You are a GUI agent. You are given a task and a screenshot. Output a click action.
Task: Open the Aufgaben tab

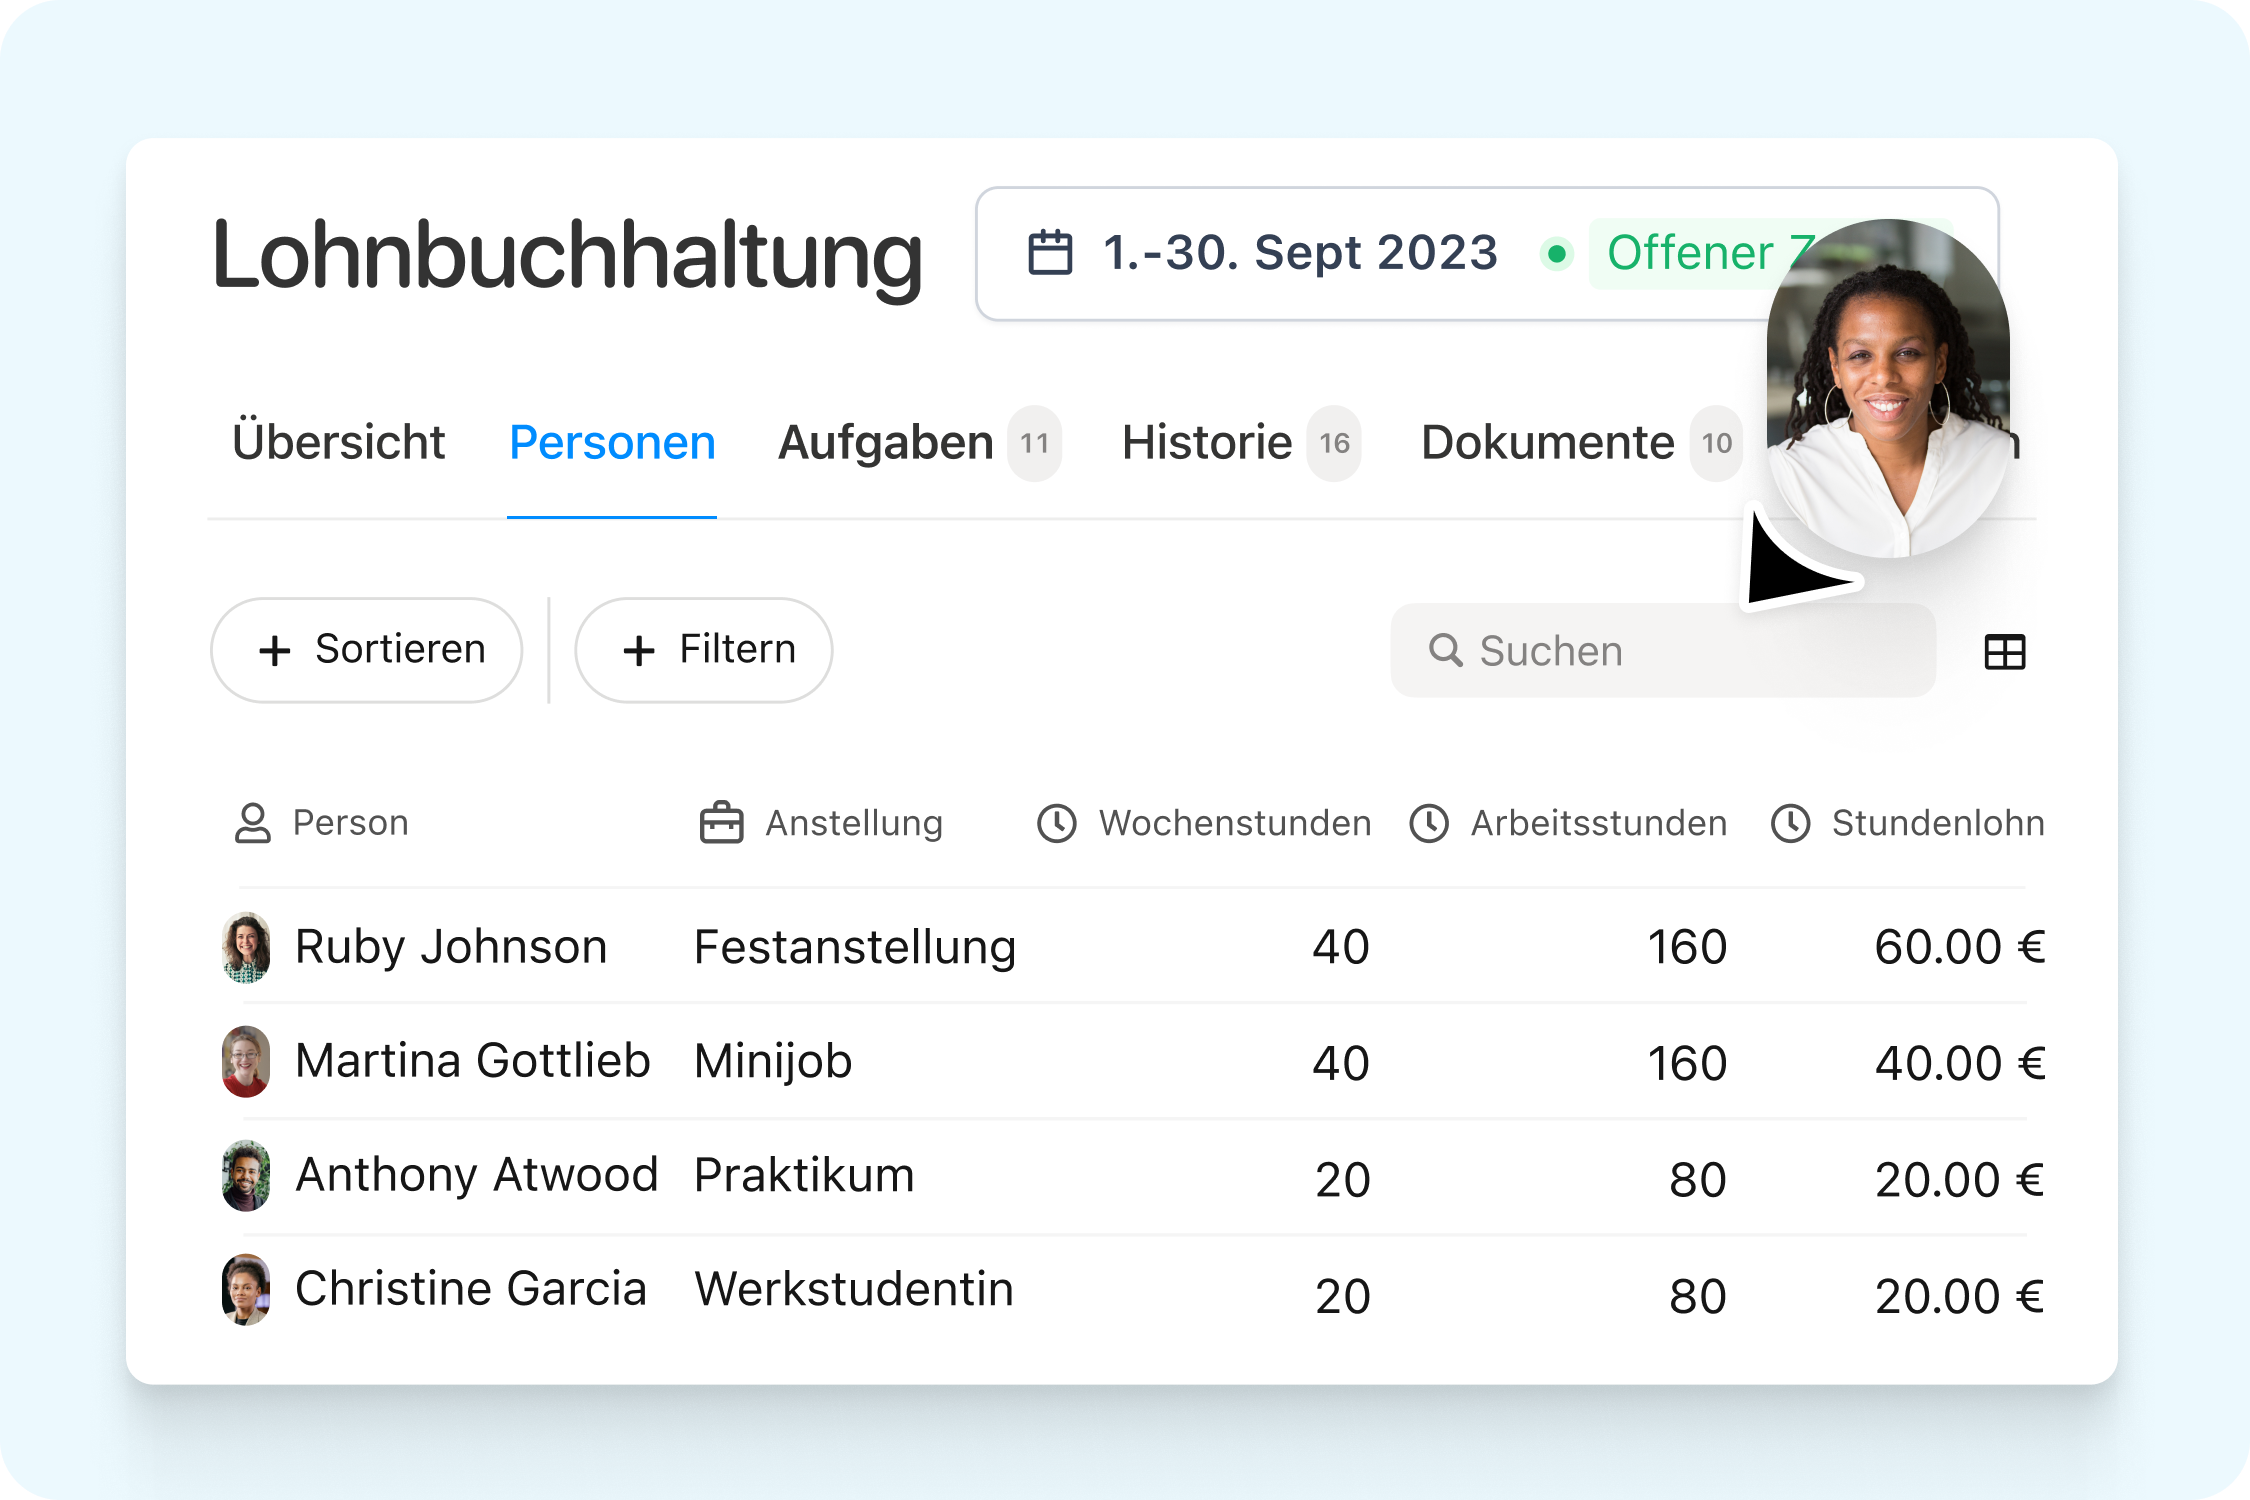(x=885, y=442)
